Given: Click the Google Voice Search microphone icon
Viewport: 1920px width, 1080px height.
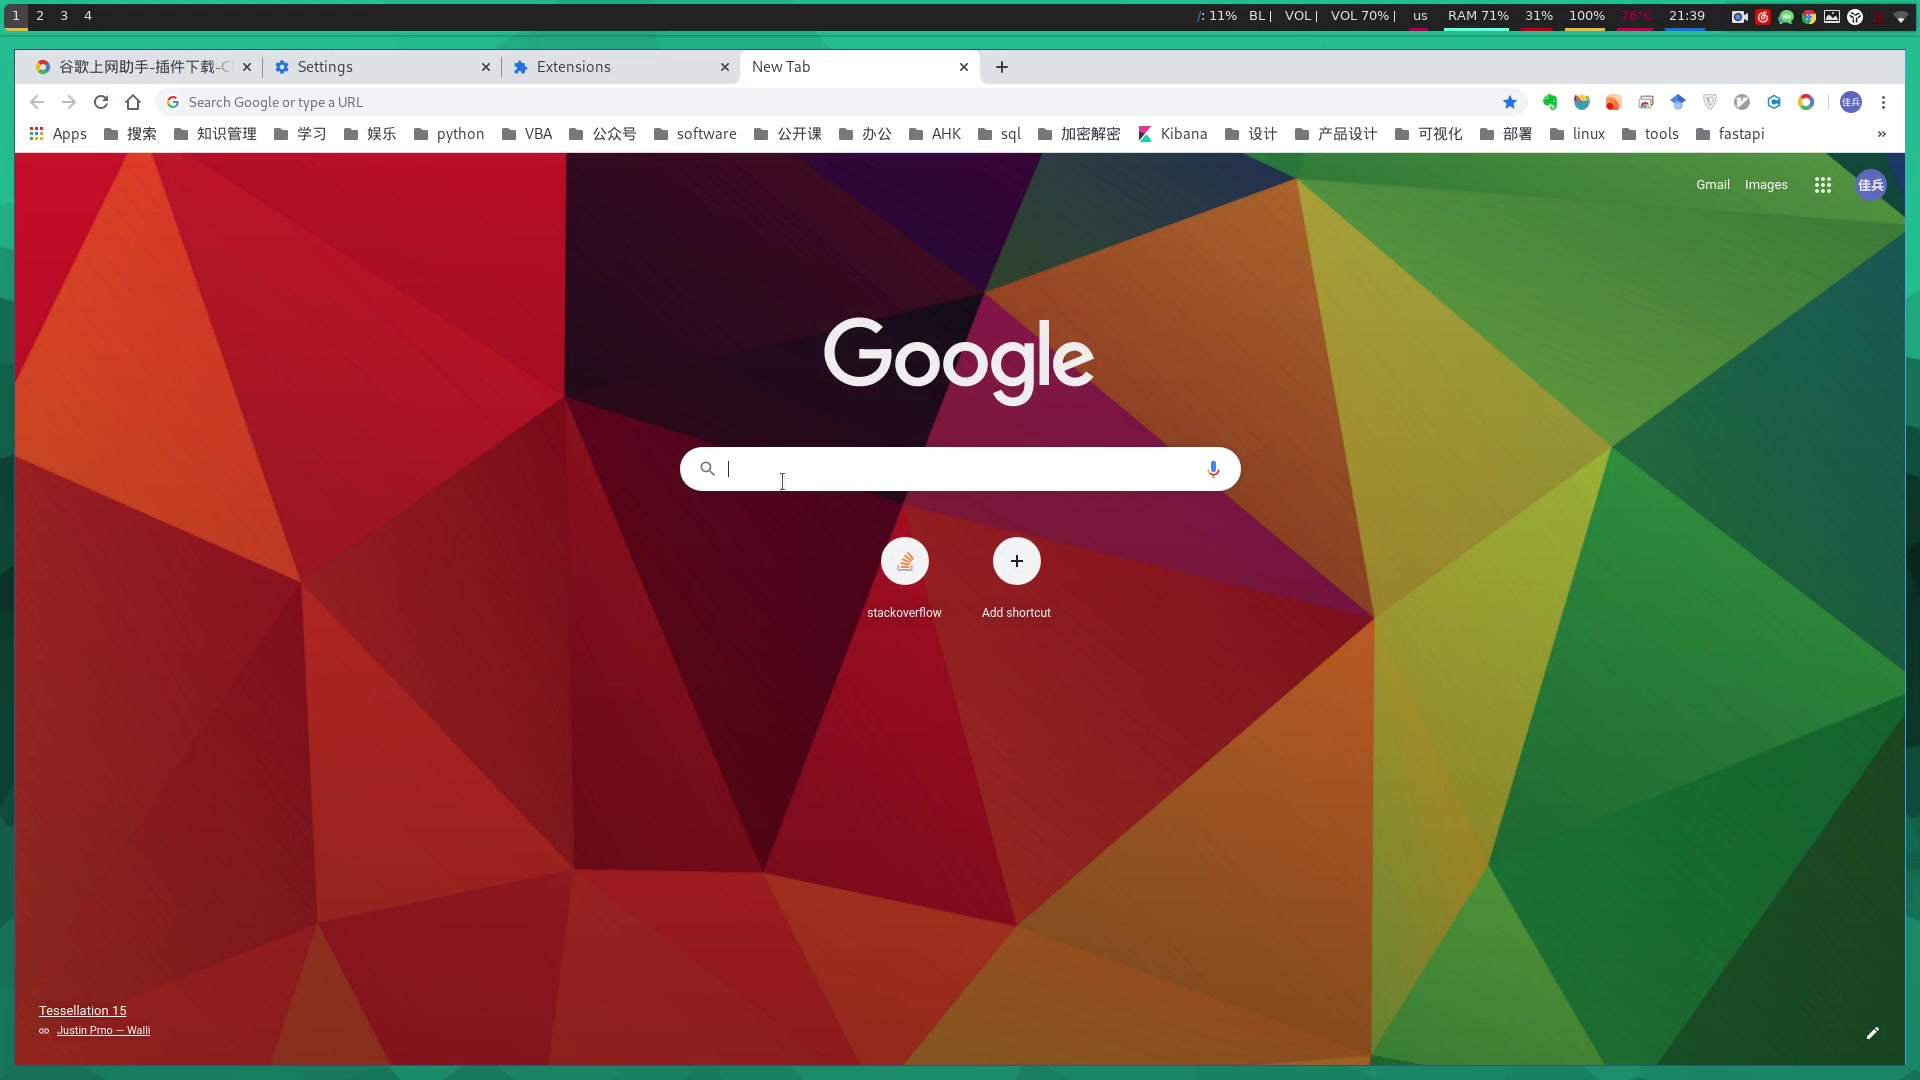Looking at the screenshot, I should (1212, 468).
